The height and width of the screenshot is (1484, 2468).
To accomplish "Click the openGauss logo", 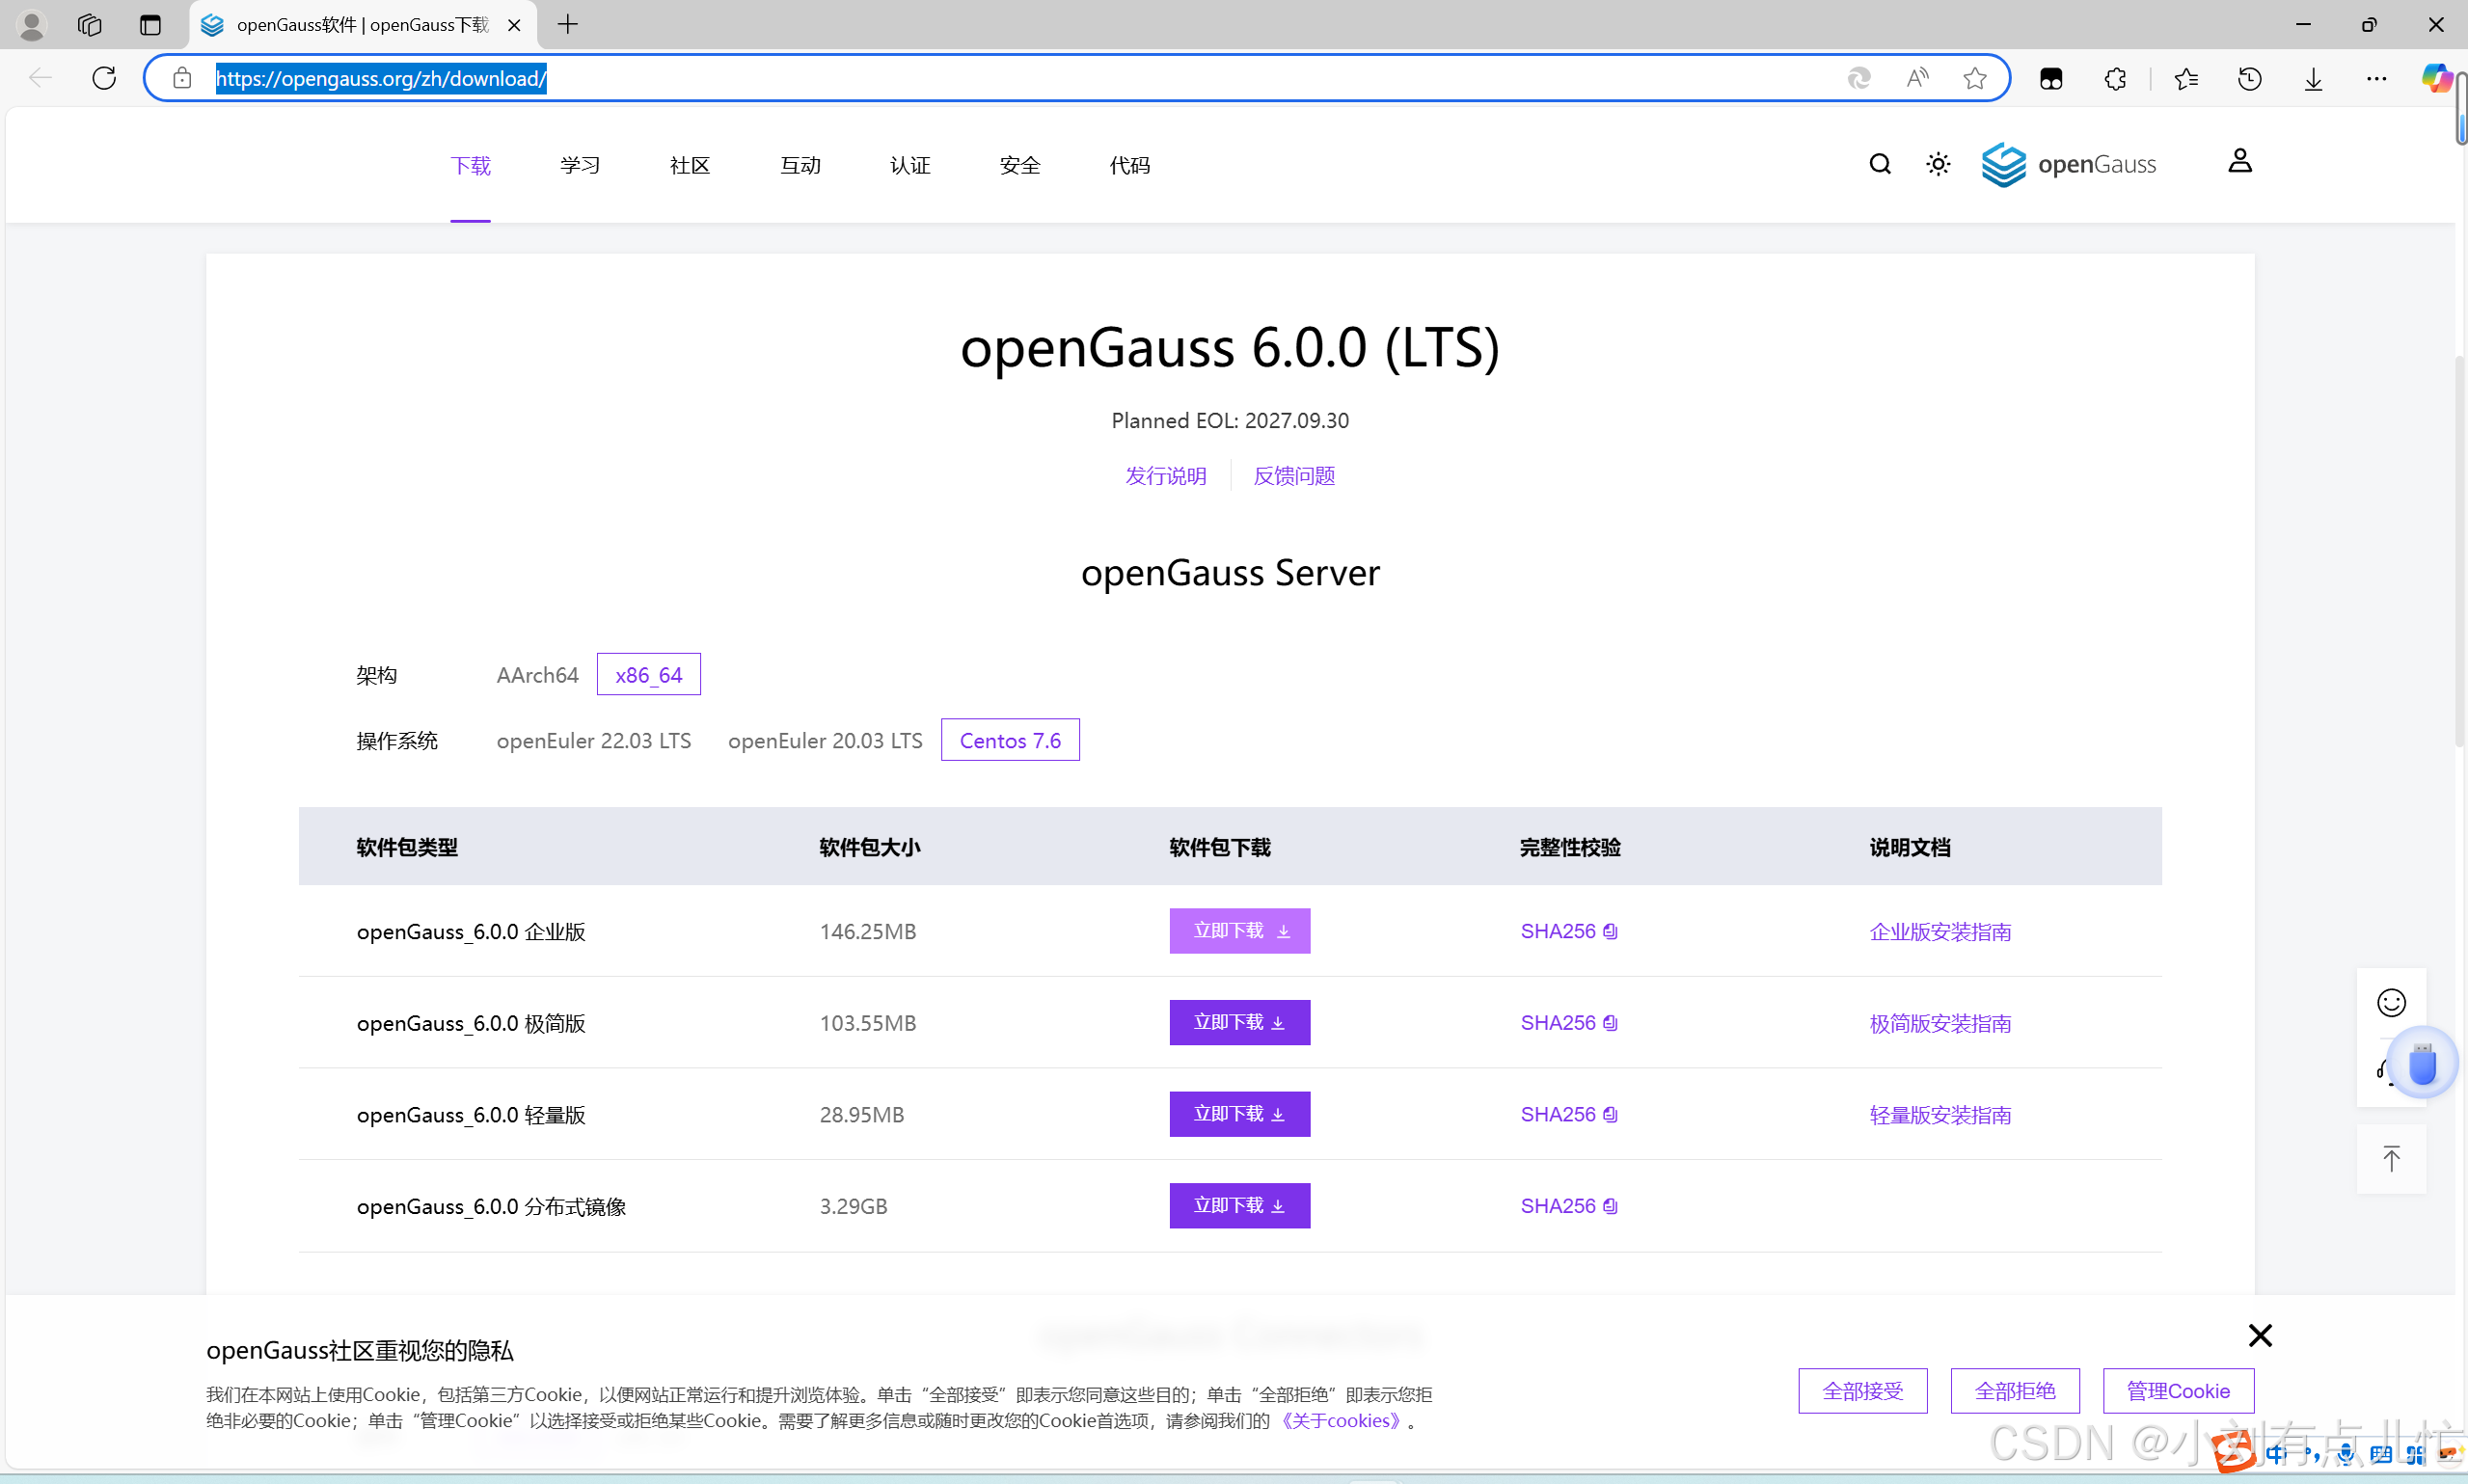I will (x=2069, y=163).
